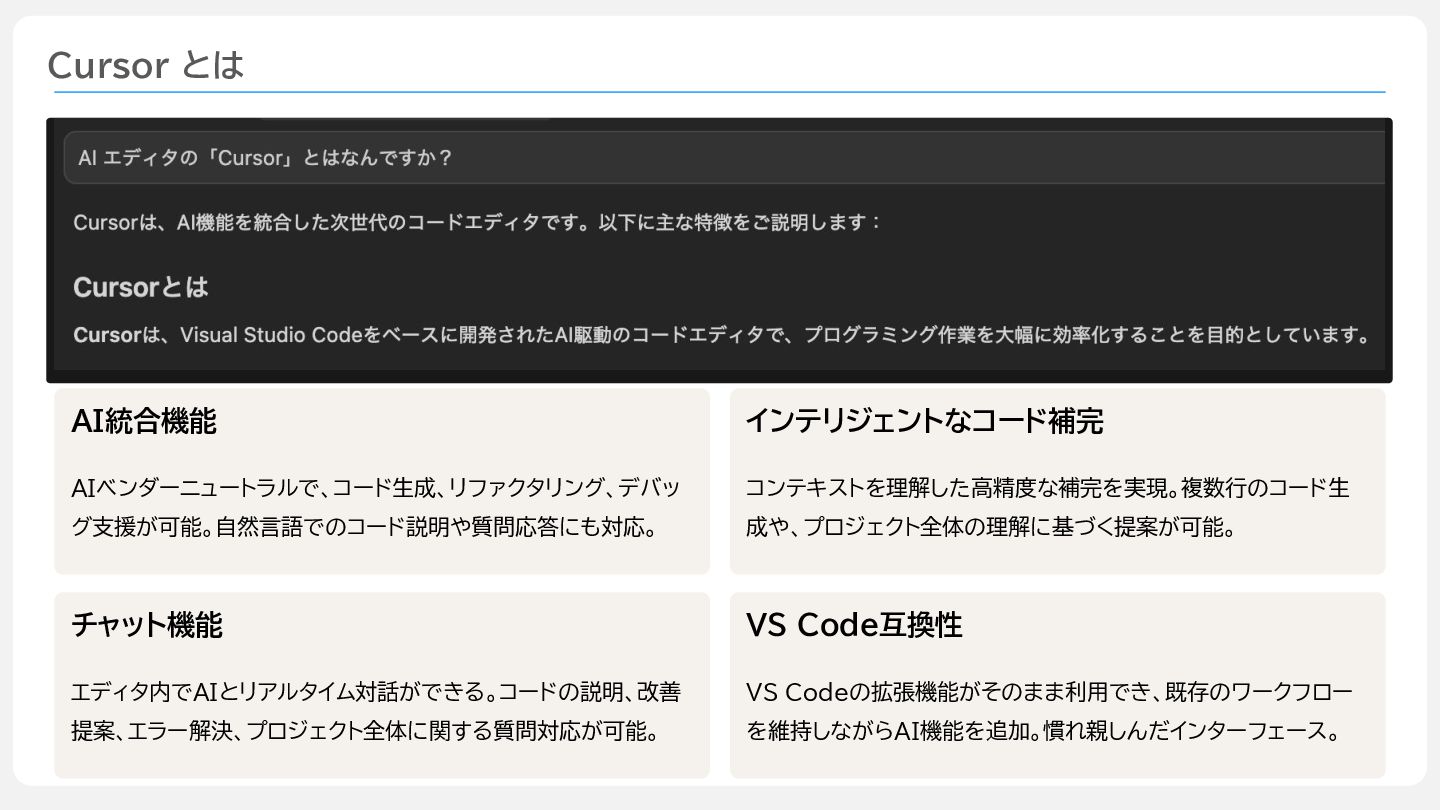This screenshot has width=1440, height=810.
Task: Click the embedded Cursor chat screenshot image
Action: [x=719, y=250]
